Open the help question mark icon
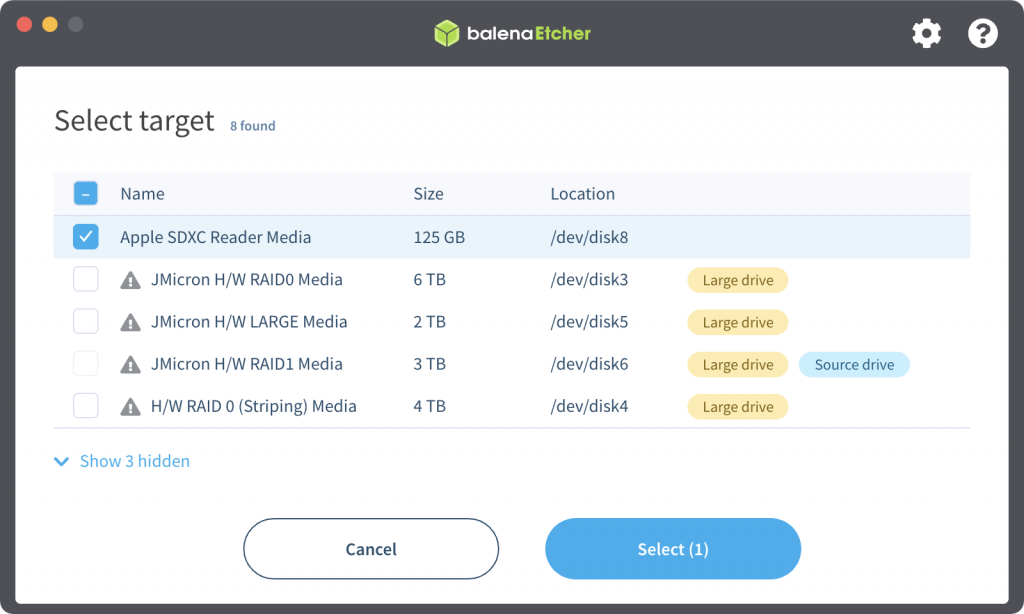Image resolution: width=1024 pixels, height=614 pixels. point(982,33)
